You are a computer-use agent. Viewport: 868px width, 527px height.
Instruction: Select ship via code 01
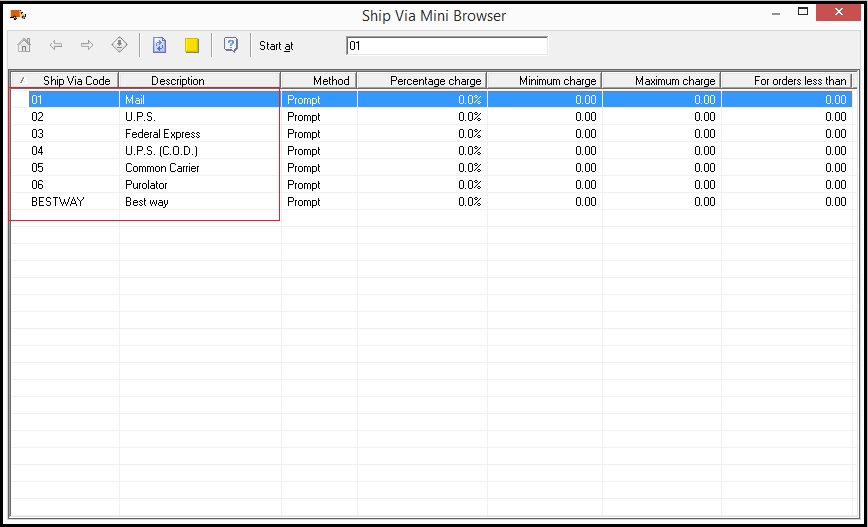tap(74, 100)
